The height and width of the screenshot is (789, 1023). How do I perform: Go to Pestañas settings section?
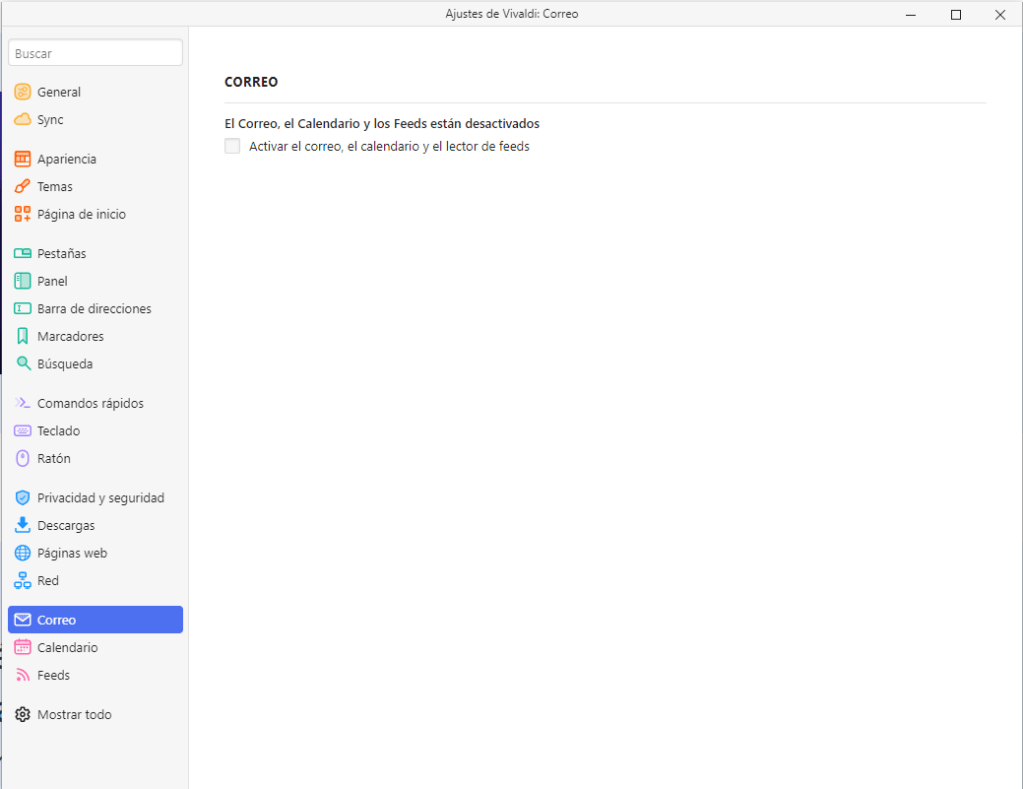(x=61, y=254)
